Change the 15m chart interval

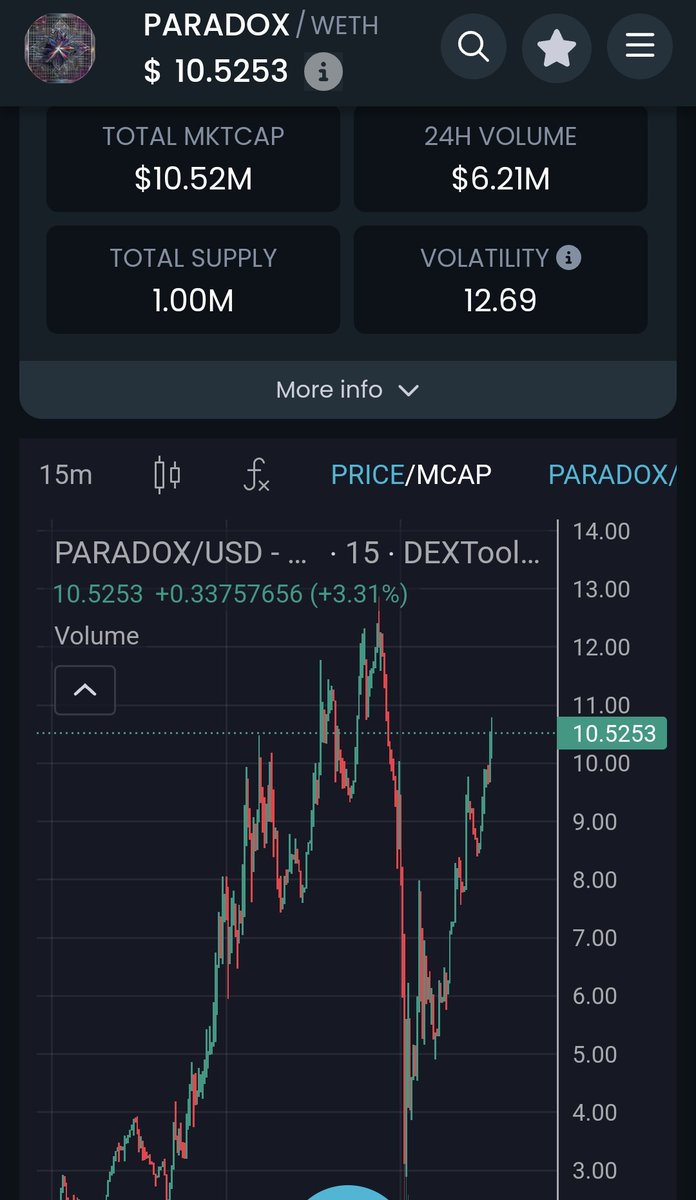tap(66, 474)
